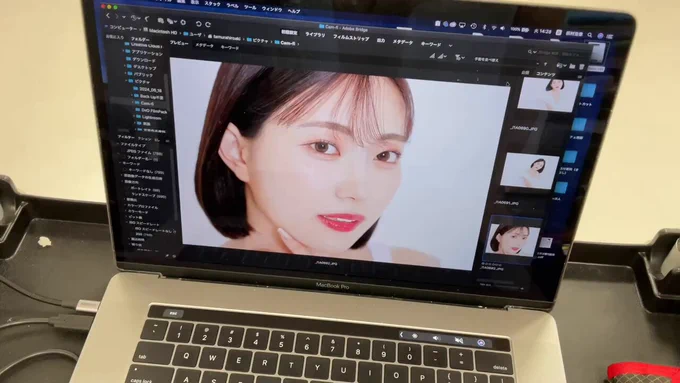
Task: Click thumbnail quality triangle icon
Action: tap(432, 56)
